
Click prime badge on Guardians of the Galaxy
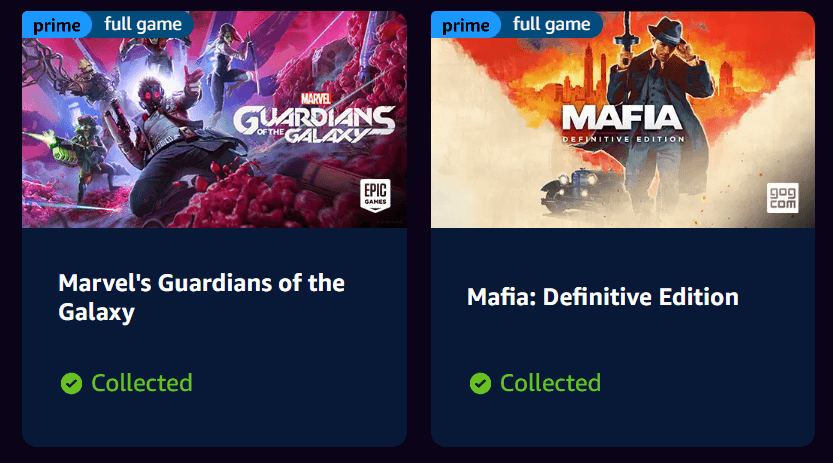(x=56, y=24)
